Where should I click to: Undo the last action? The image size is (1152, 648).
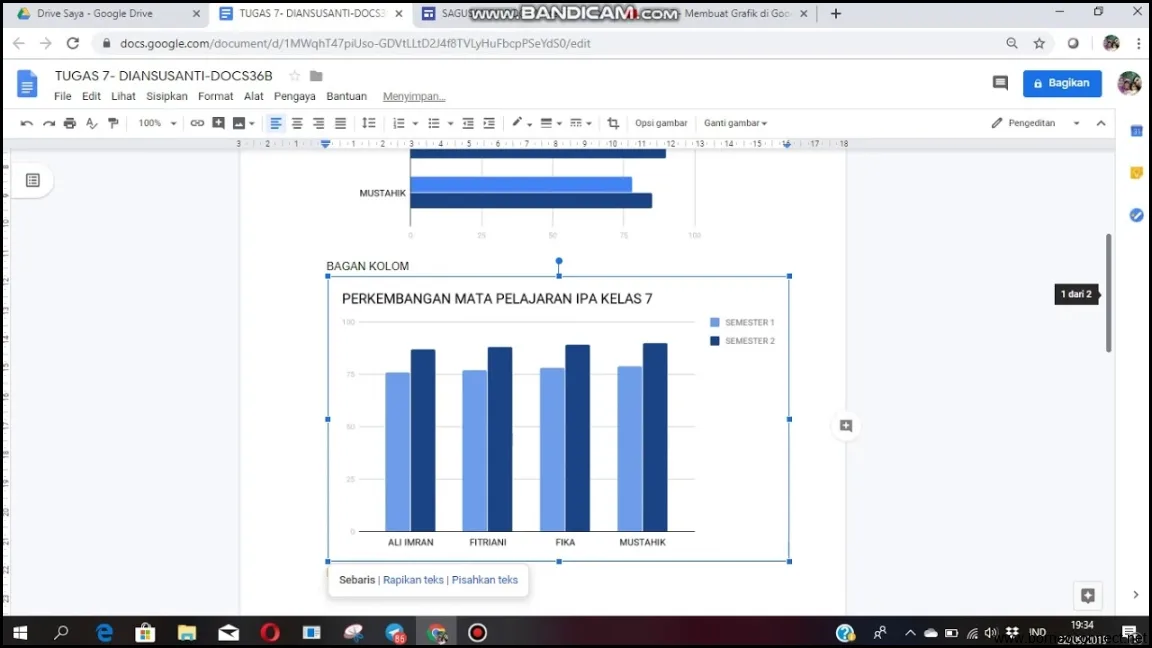click(x=26, y=122)
